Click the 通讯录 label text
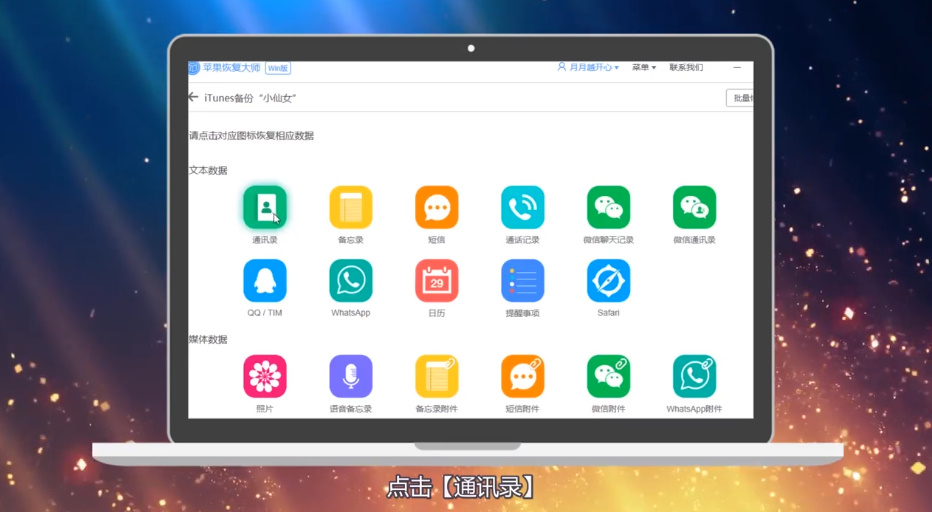The image size is (932, 512). point(265,240)
